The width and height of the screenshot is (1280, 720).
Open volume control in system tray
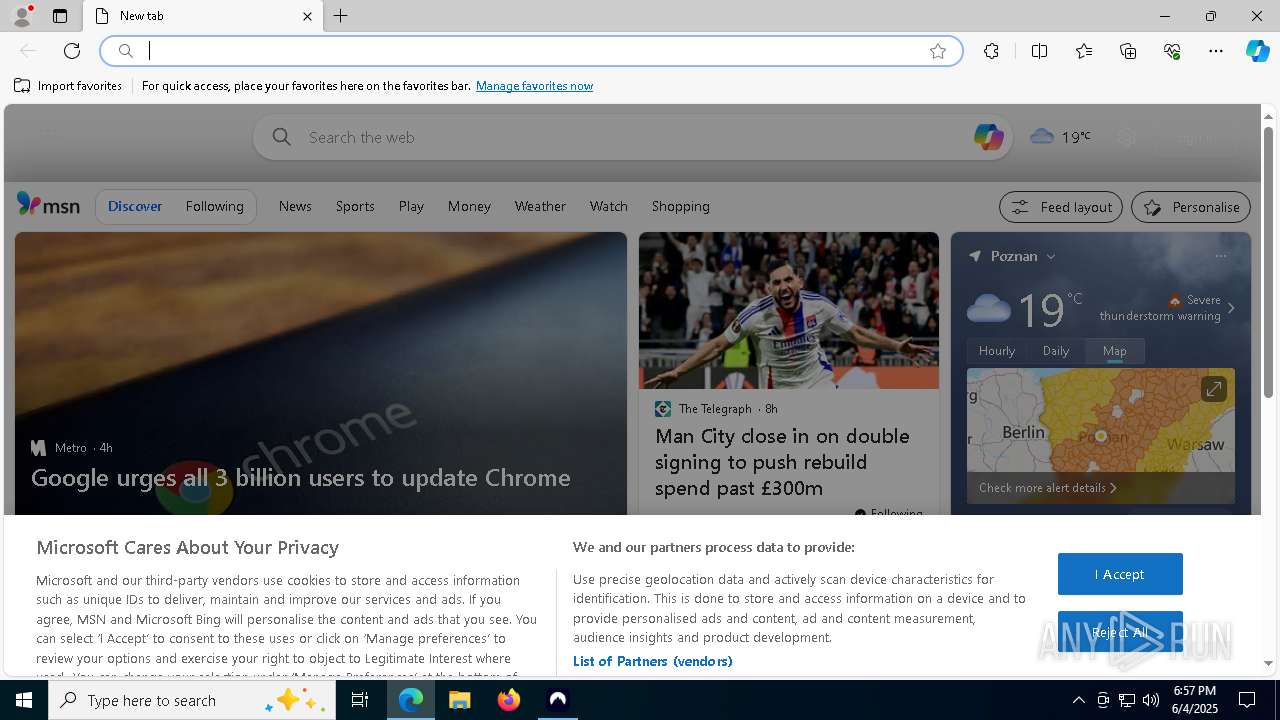[1150, 700]
